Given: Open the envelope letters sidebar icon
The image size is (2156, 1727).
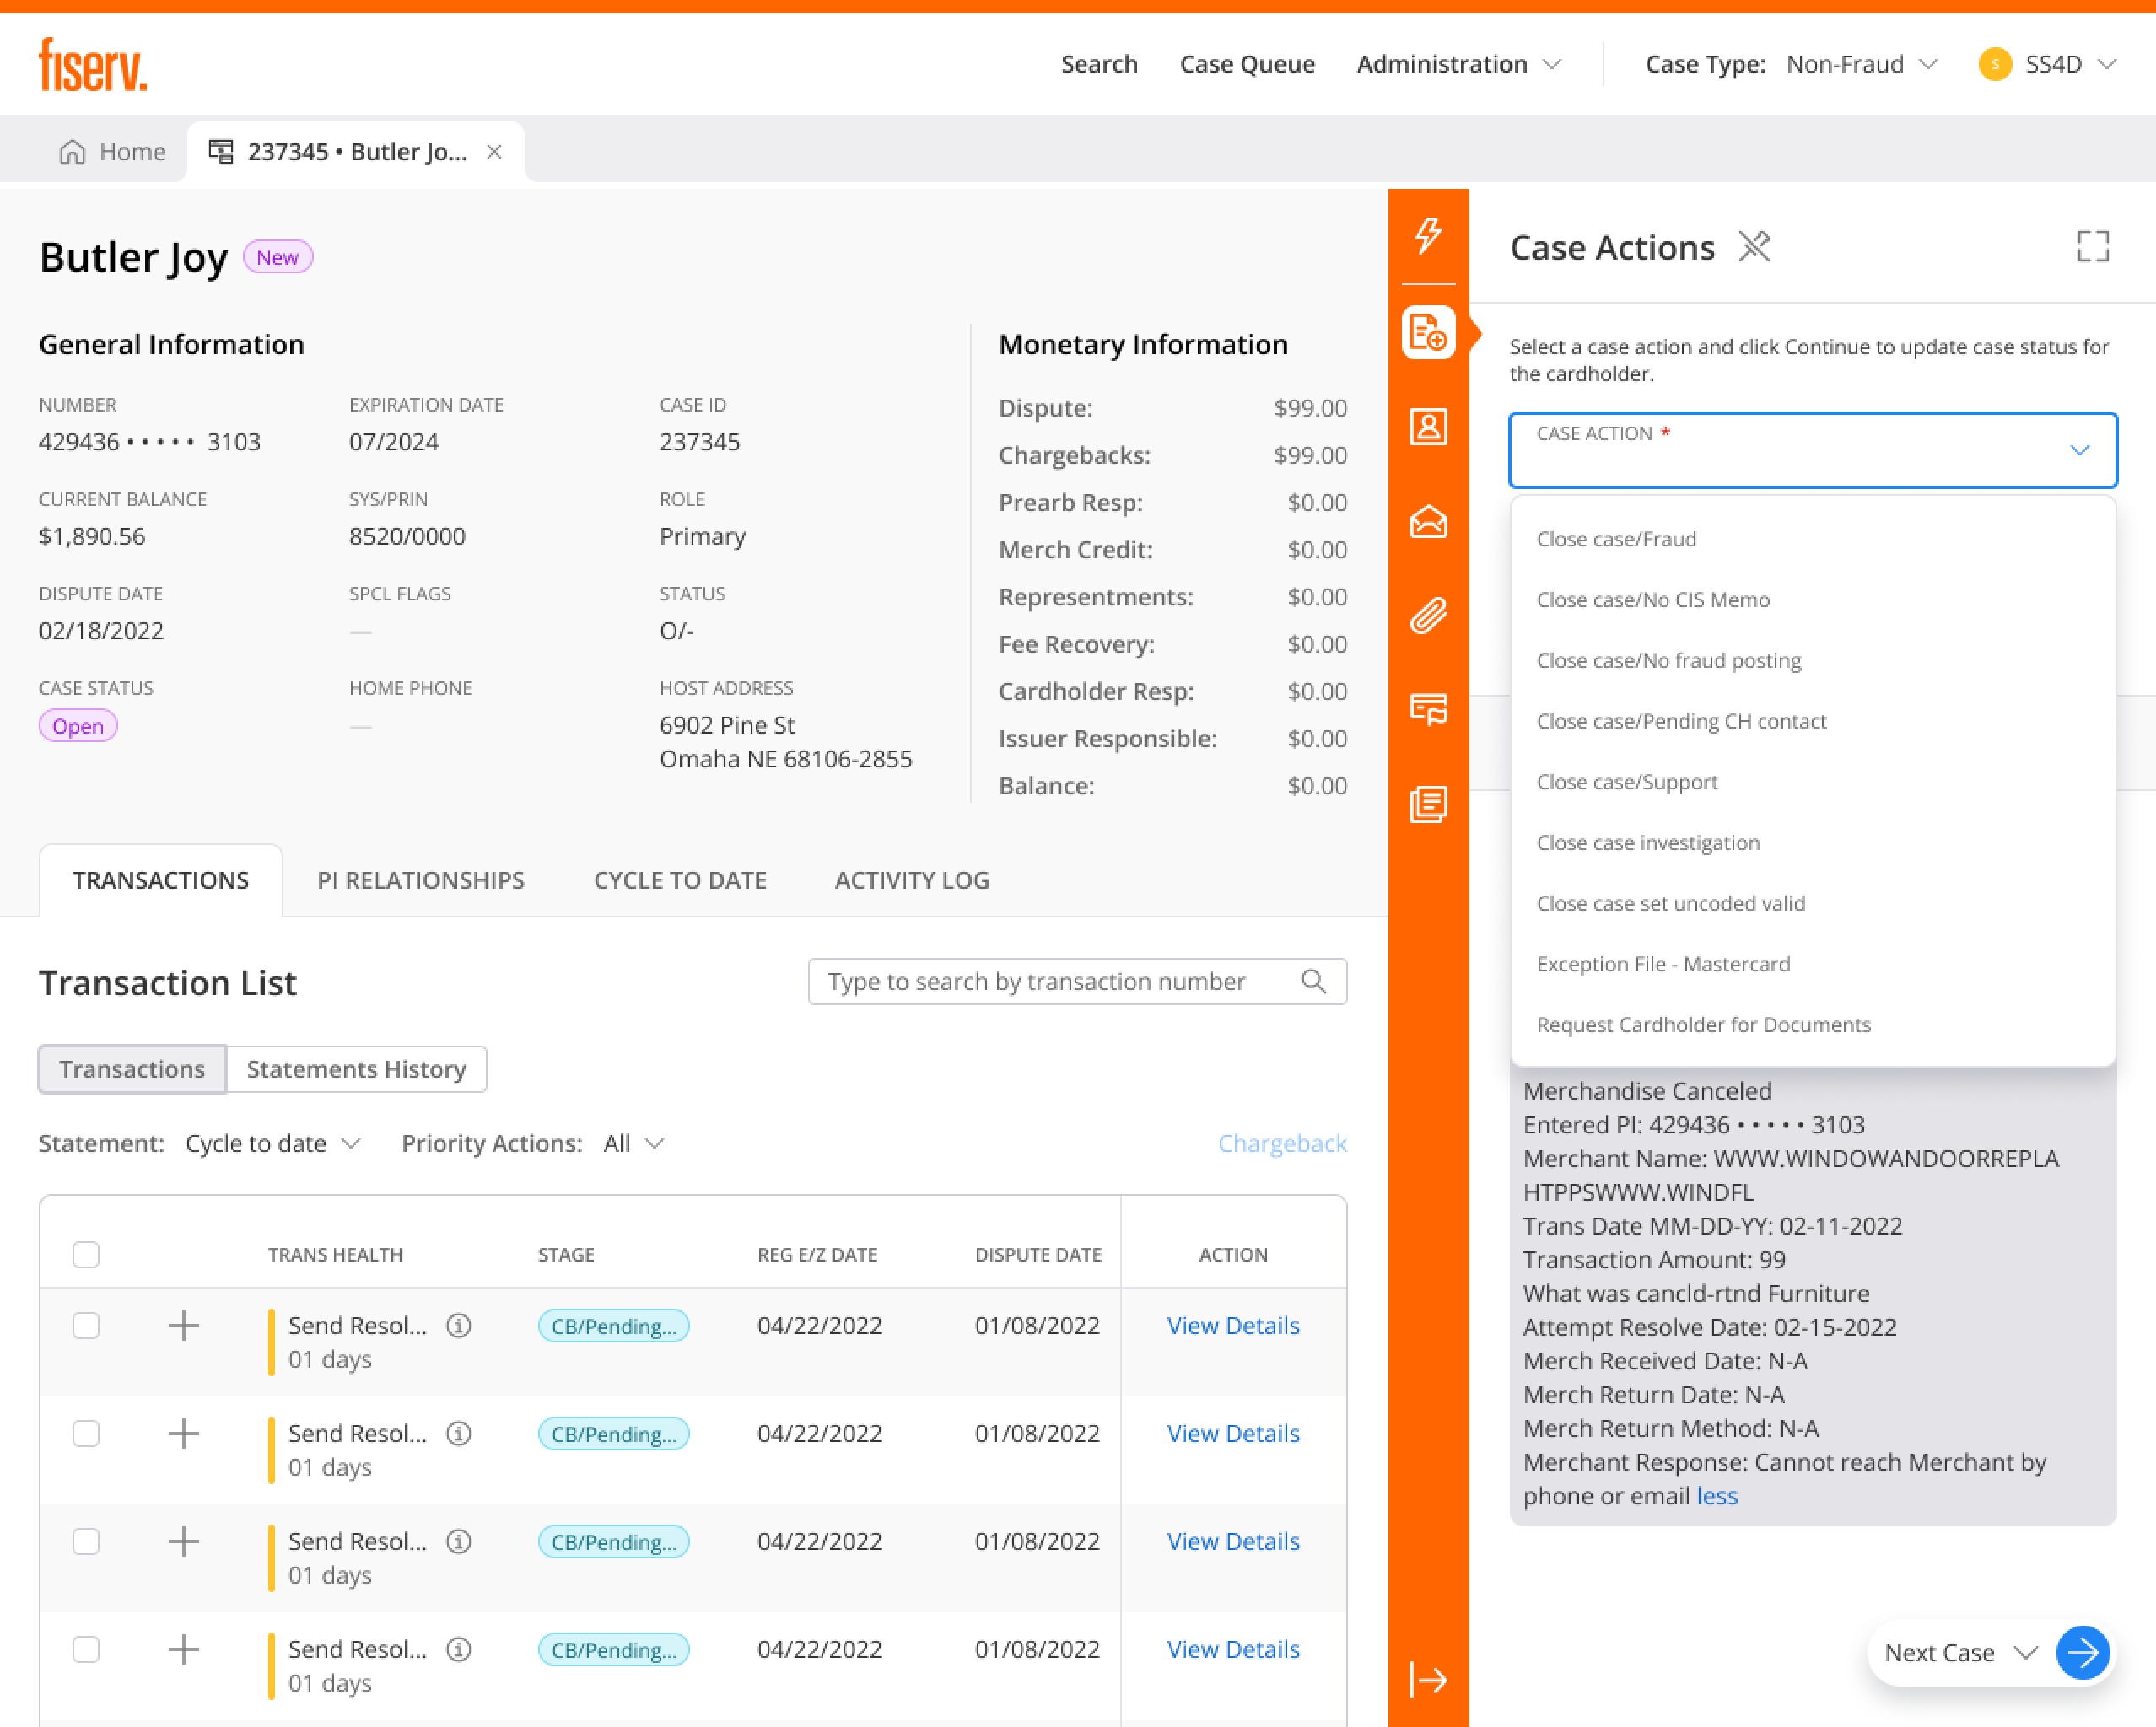Looking at the screenshot, I should point(1428,521).
